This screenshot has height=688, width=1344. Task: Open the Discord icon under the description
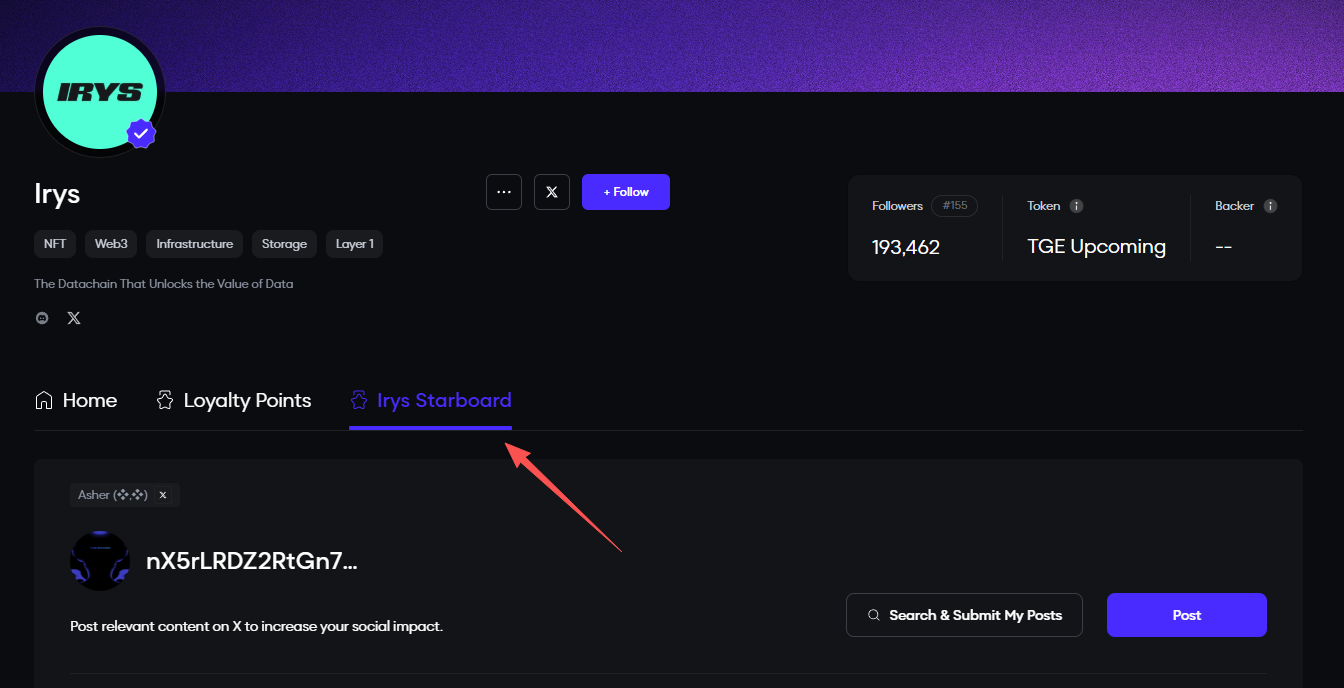pos(42,318)
